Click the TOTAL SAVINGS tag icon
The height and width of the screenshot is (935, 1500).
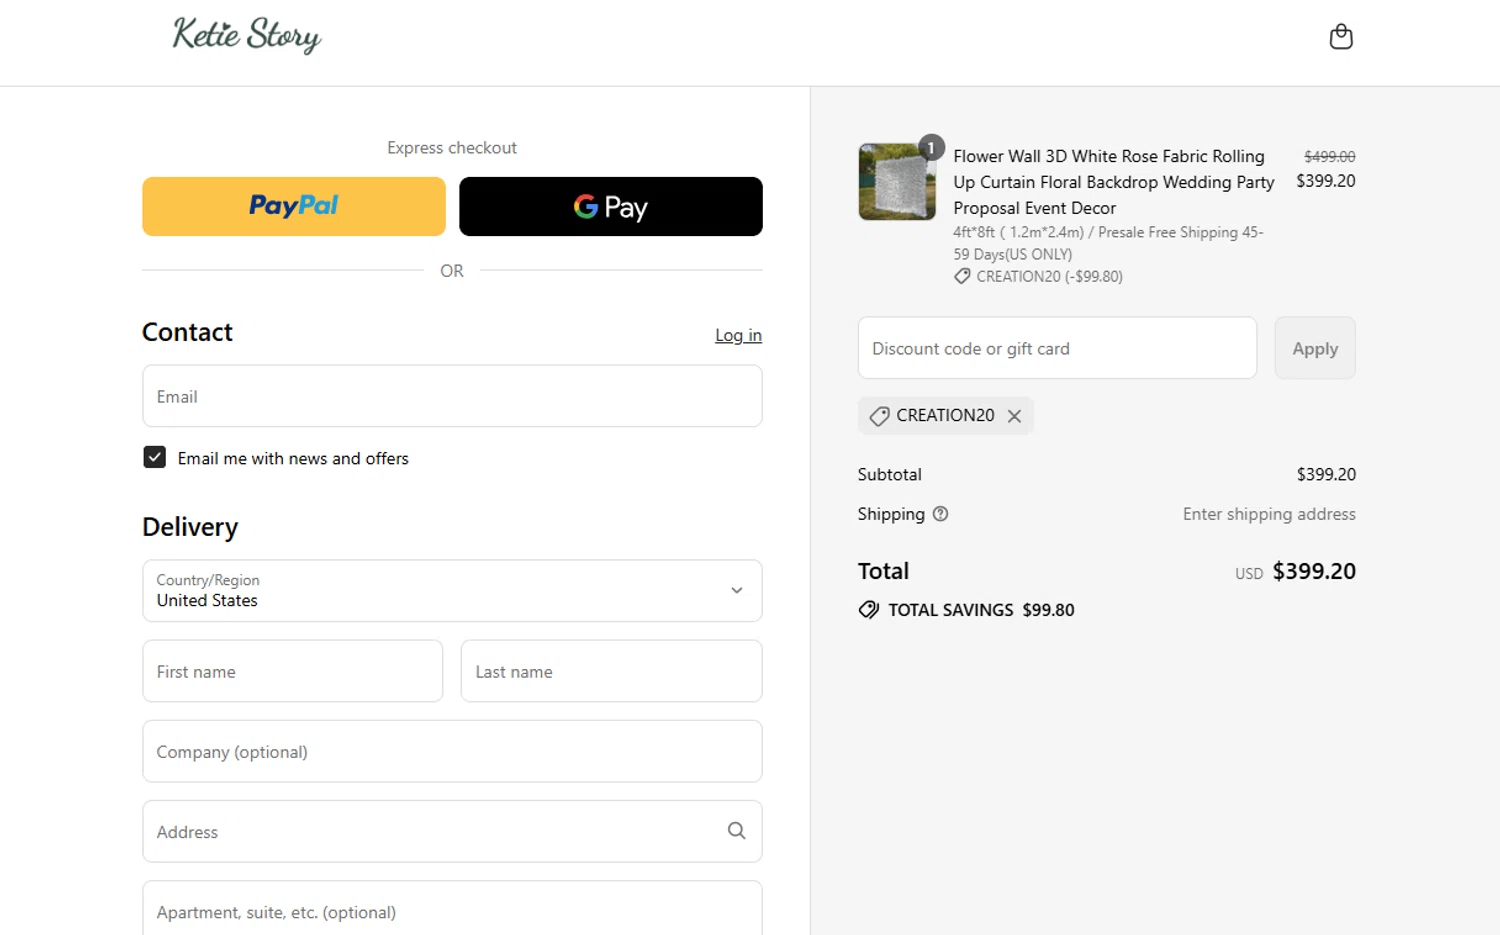(x=869, y=610)
